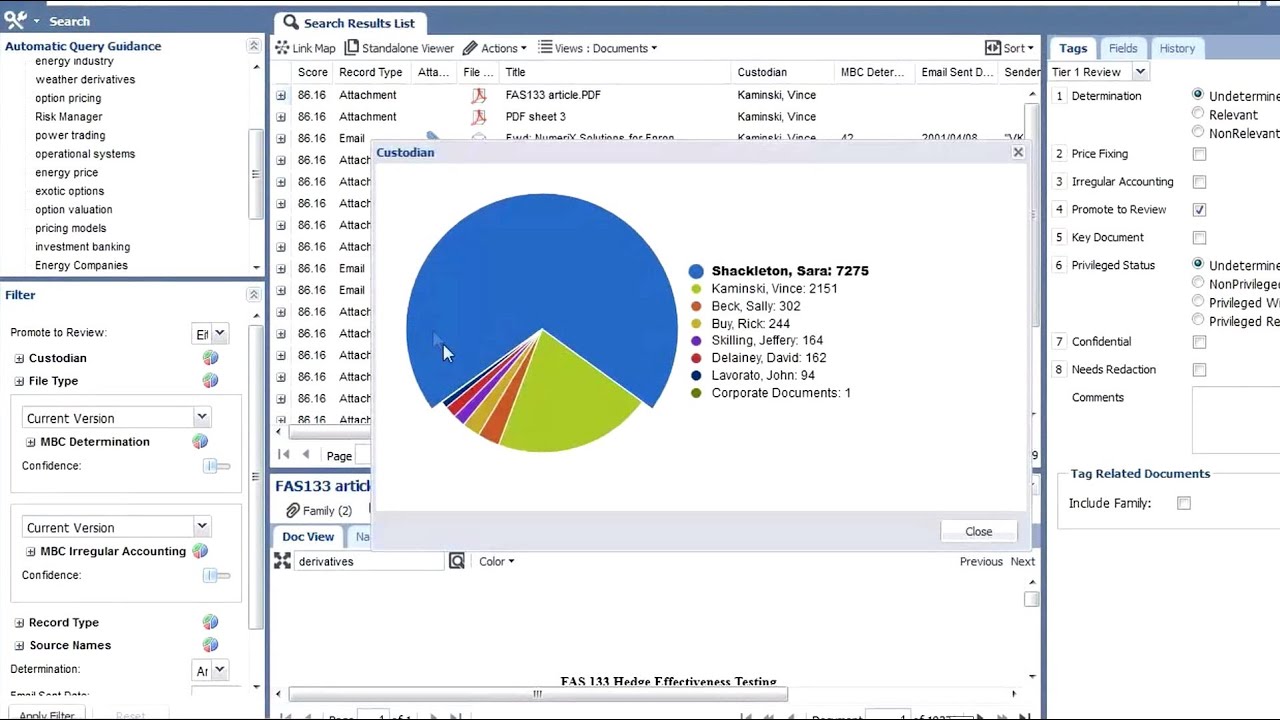The width and height of the screenshot is (1280, 720).
Task: Open the Tier 1 Review dropdown
Action: 1139,72
